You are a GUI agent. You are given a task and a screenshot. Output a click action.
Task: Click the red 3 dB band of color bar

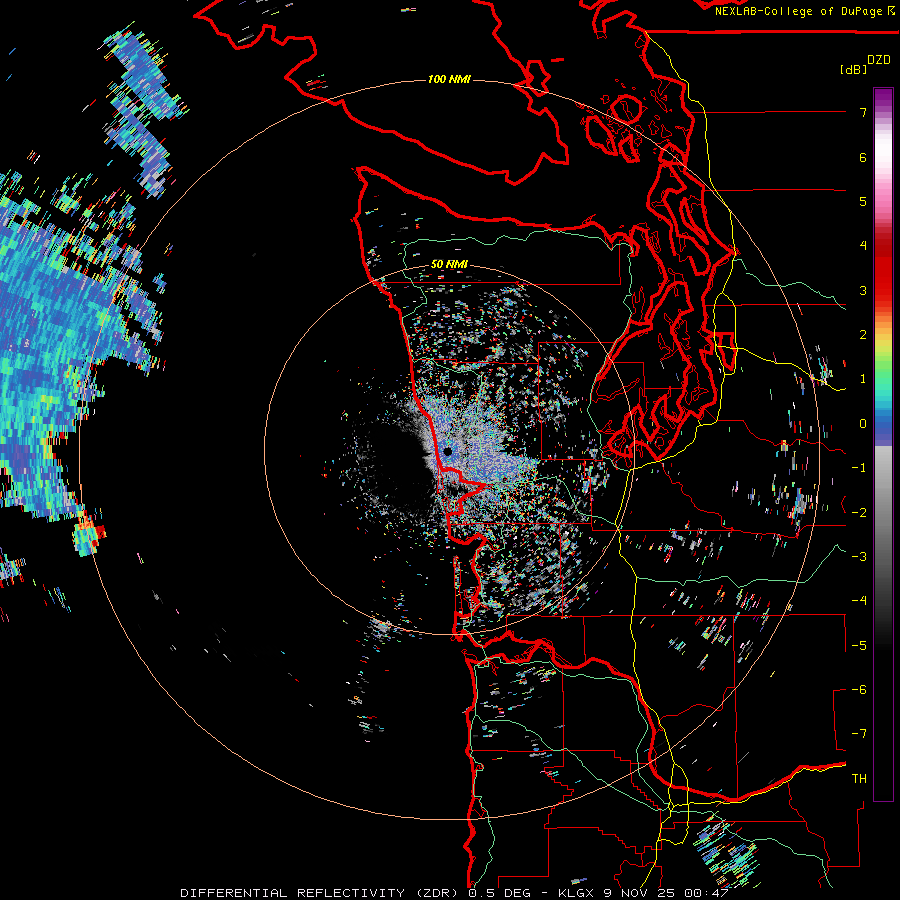click(x=883, y=290)
